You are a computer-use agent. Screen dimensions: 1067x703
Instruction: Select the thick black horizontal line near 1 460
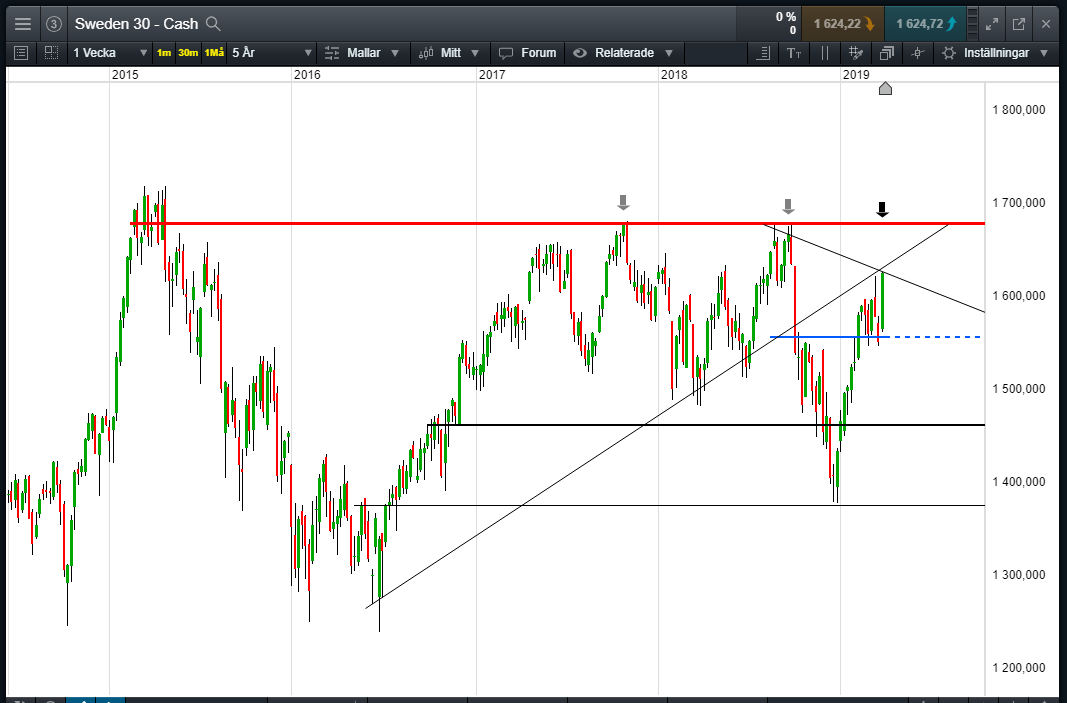(x=706, y=425)
